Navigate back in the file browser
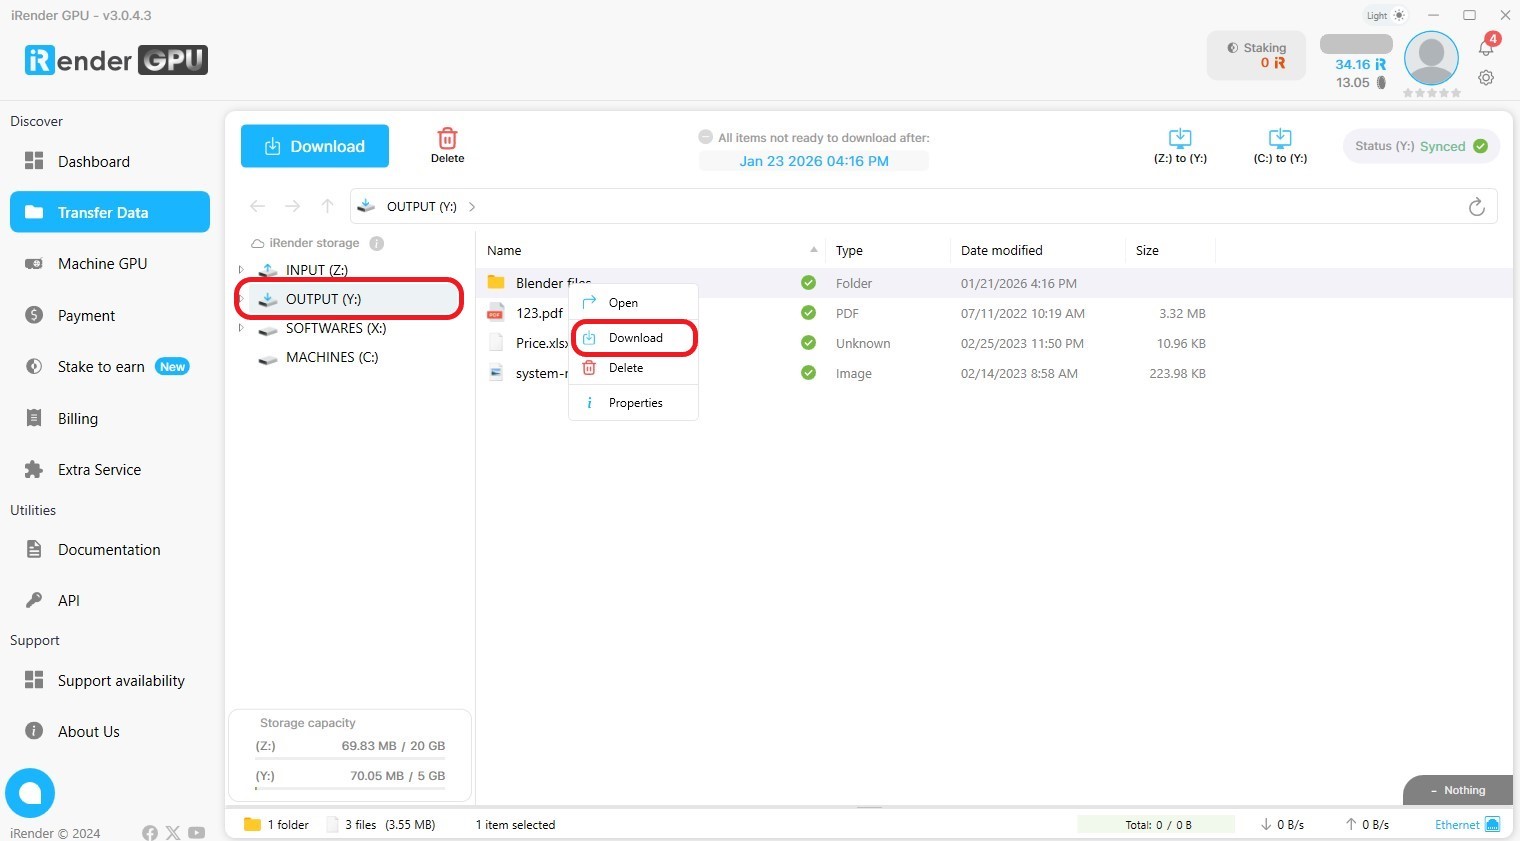This screenshot has height=841, width=1520. tap(257, 206)
